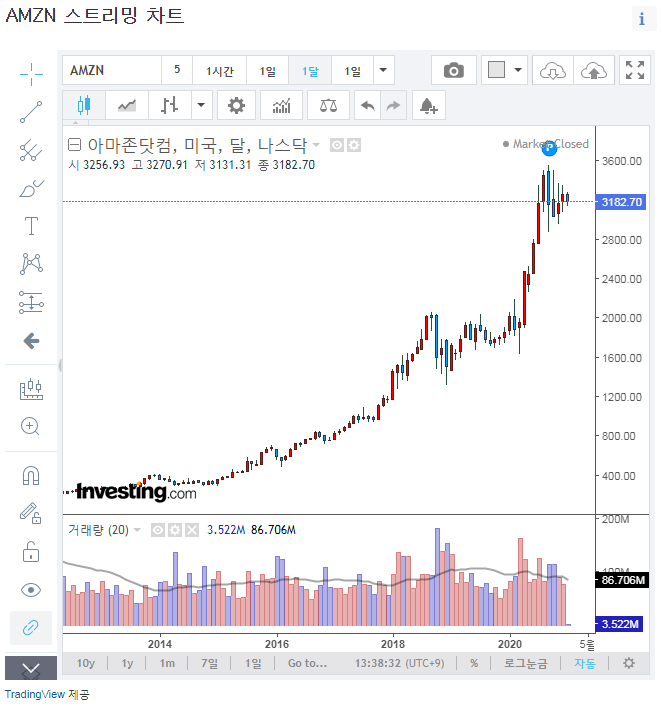Open the gray layout square selector
The image size is (663, 710).
[x=496, y=70]
